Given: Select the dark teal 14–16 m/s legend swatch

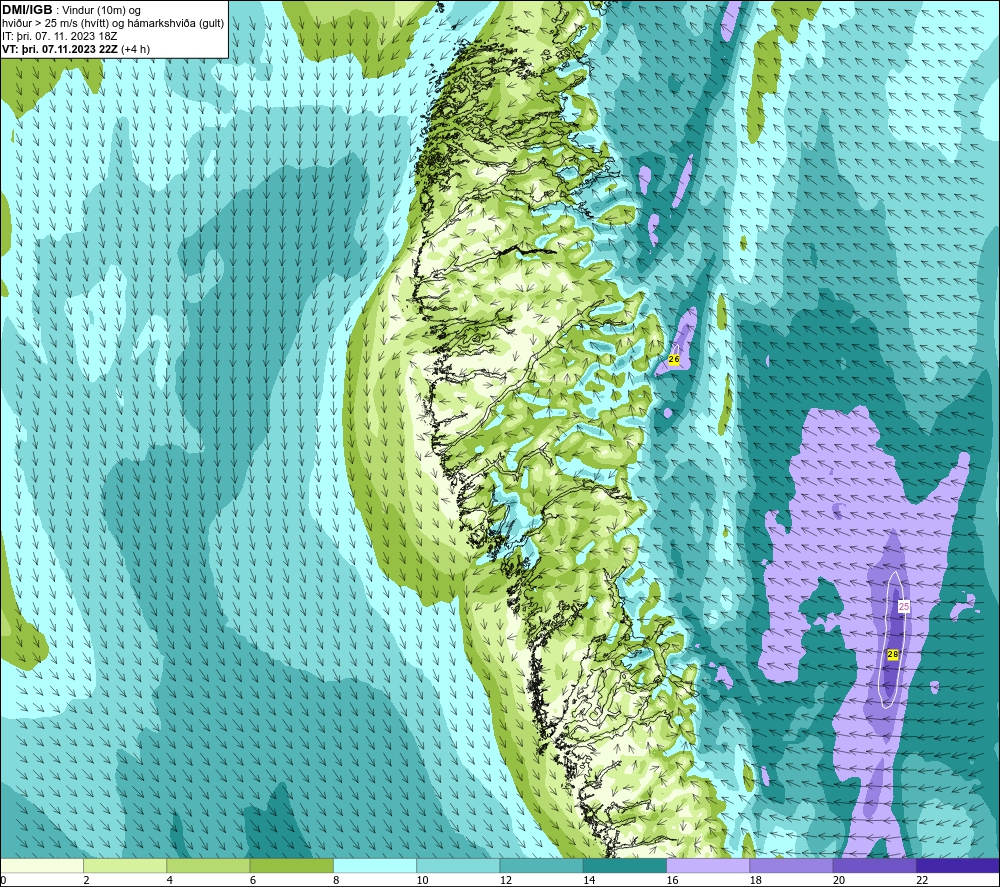Looking at the screenshot, I should pos(625,865).
